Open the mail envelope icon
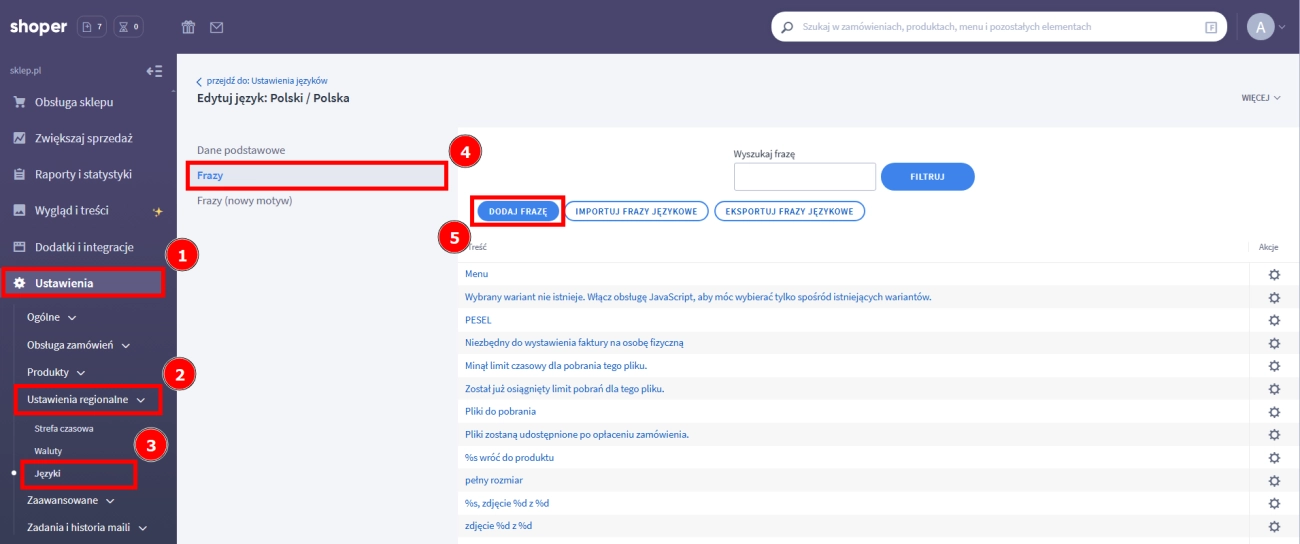This screenshot has width=1300, height=544. pos(216,27)
